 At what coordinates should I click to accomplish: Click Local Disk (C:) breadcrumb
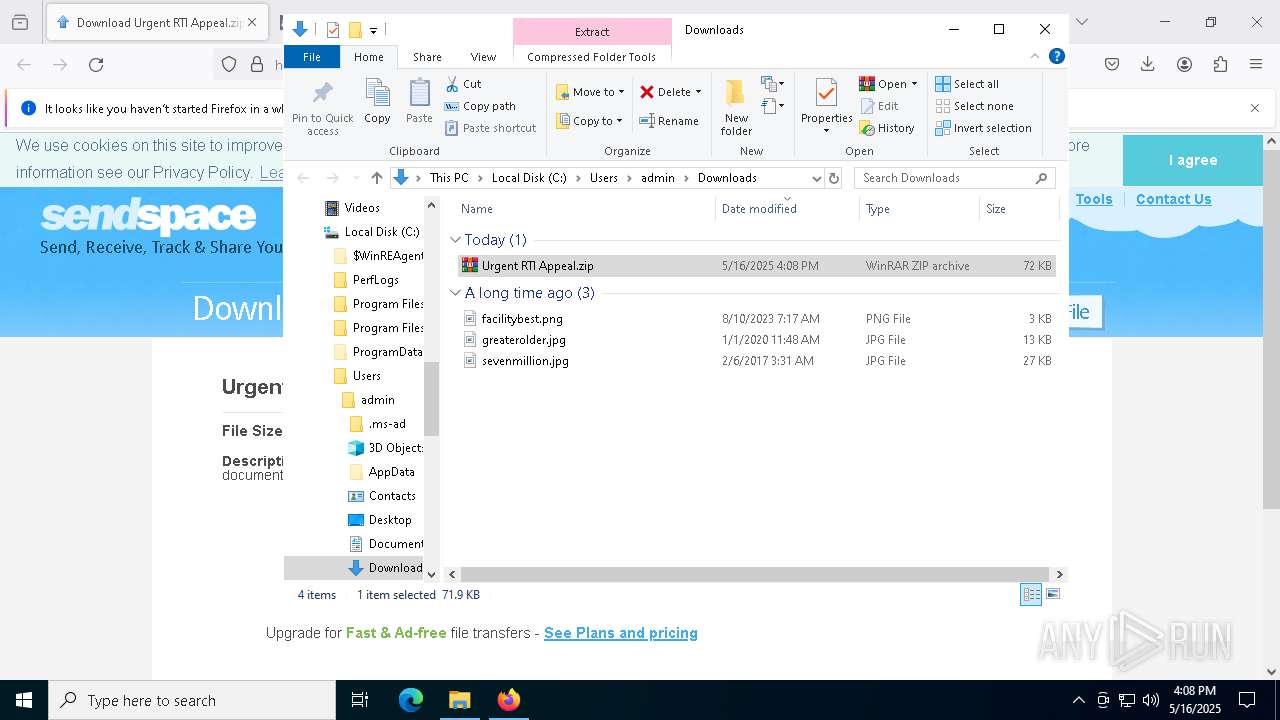[x=529, y=178]
